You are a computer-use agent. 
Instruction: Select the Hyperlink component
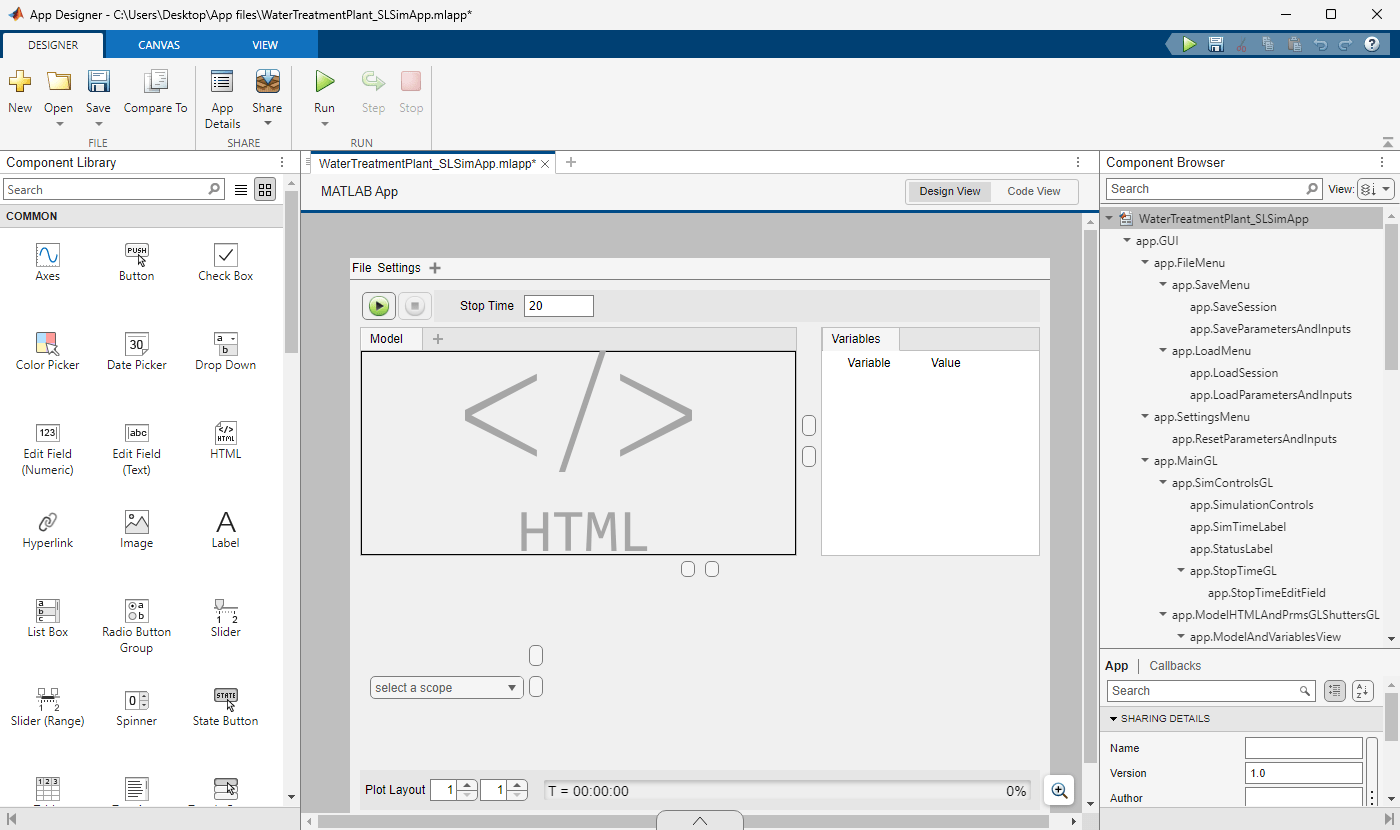click(x=47, y=523)
